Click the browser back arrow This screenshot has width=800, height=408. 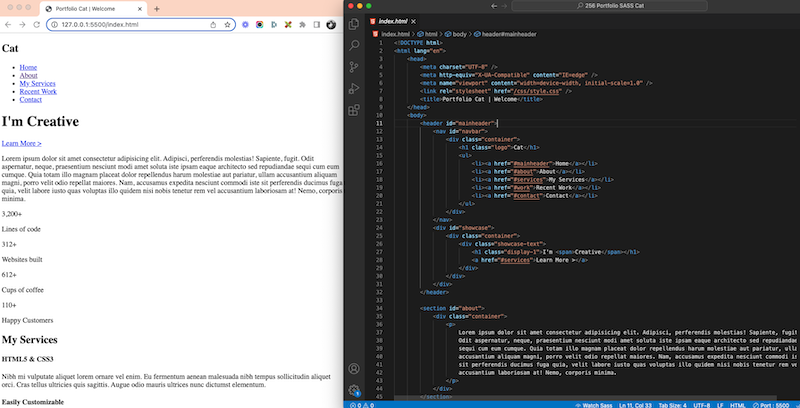point(8,24)
